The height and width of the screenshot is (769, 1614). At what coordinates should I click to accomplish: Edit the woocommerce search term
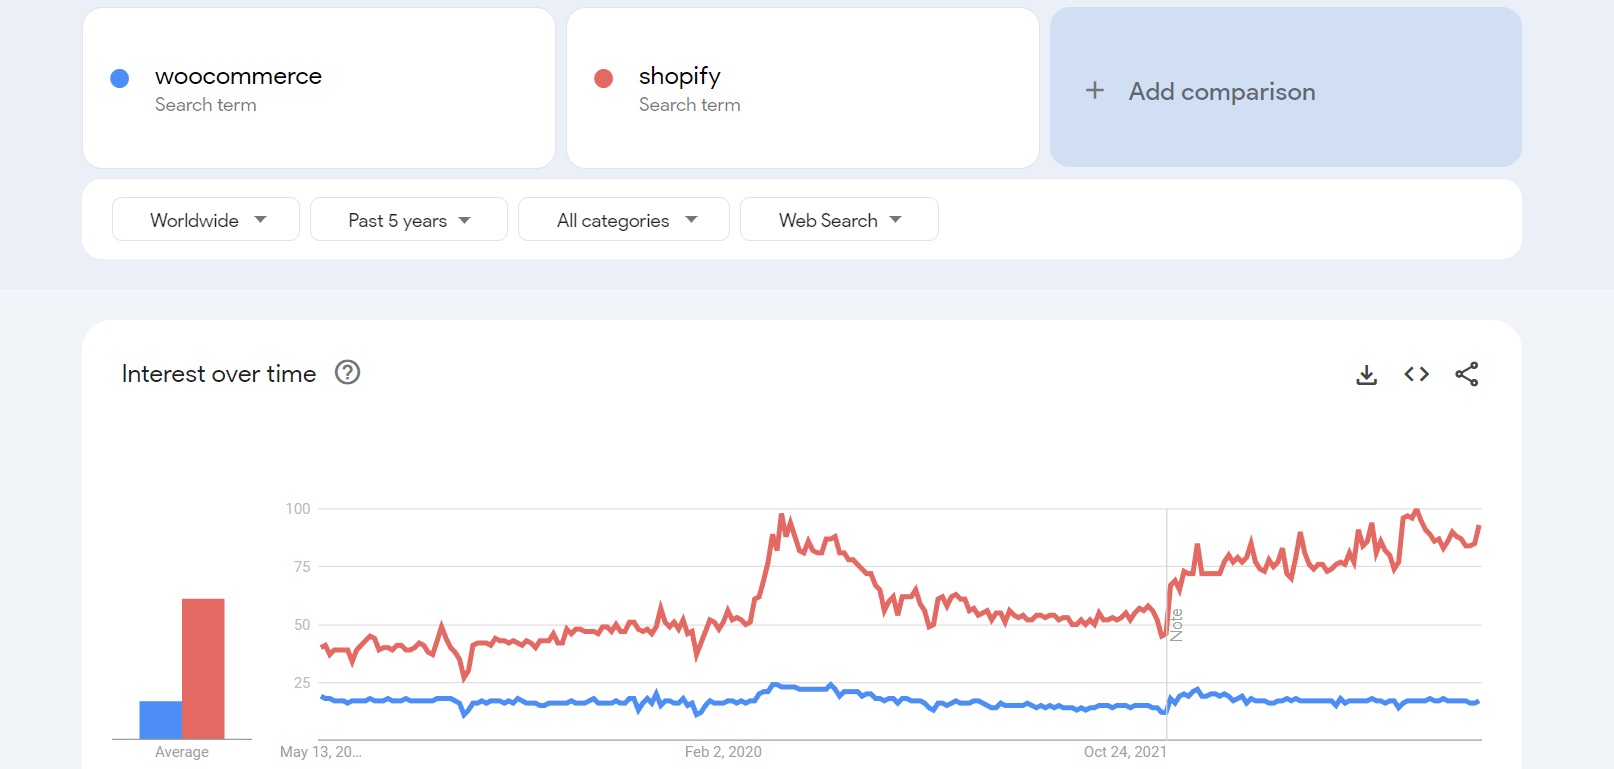point(238,77)
